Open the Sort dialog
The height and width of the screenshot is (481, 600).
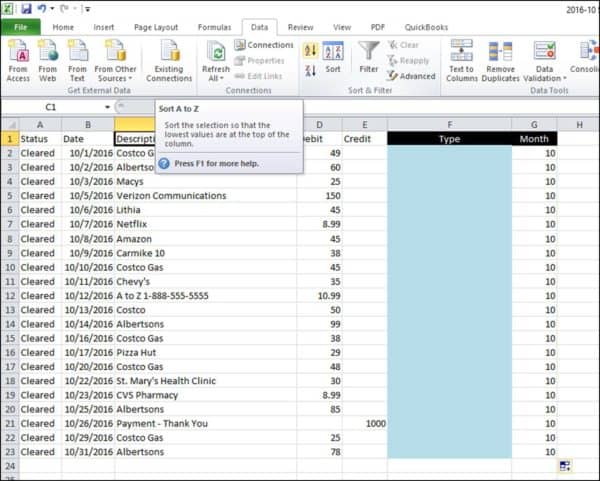click(x=333, y=57)
